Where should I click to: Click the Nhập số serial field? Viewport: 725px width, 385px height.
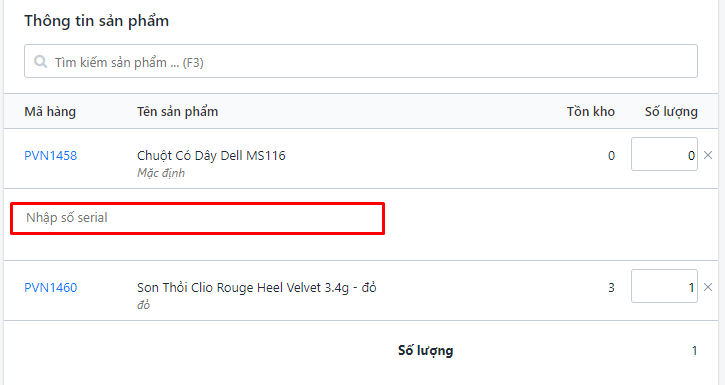pyautogui.click(x=197, y=218)
